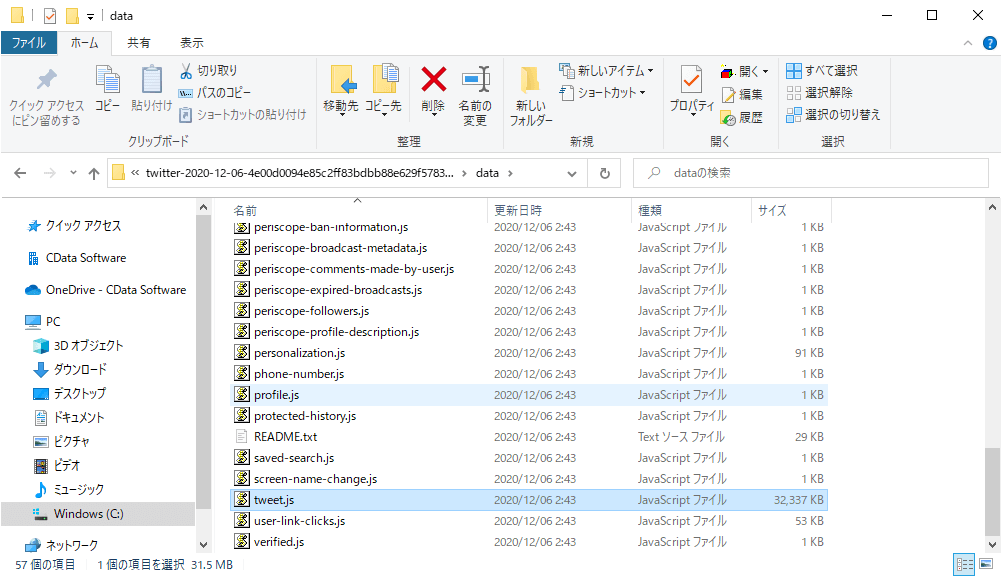Sort by Size (サイズ) column header
This screenshot has height=577, width=1002.
(x=791, y=210)
